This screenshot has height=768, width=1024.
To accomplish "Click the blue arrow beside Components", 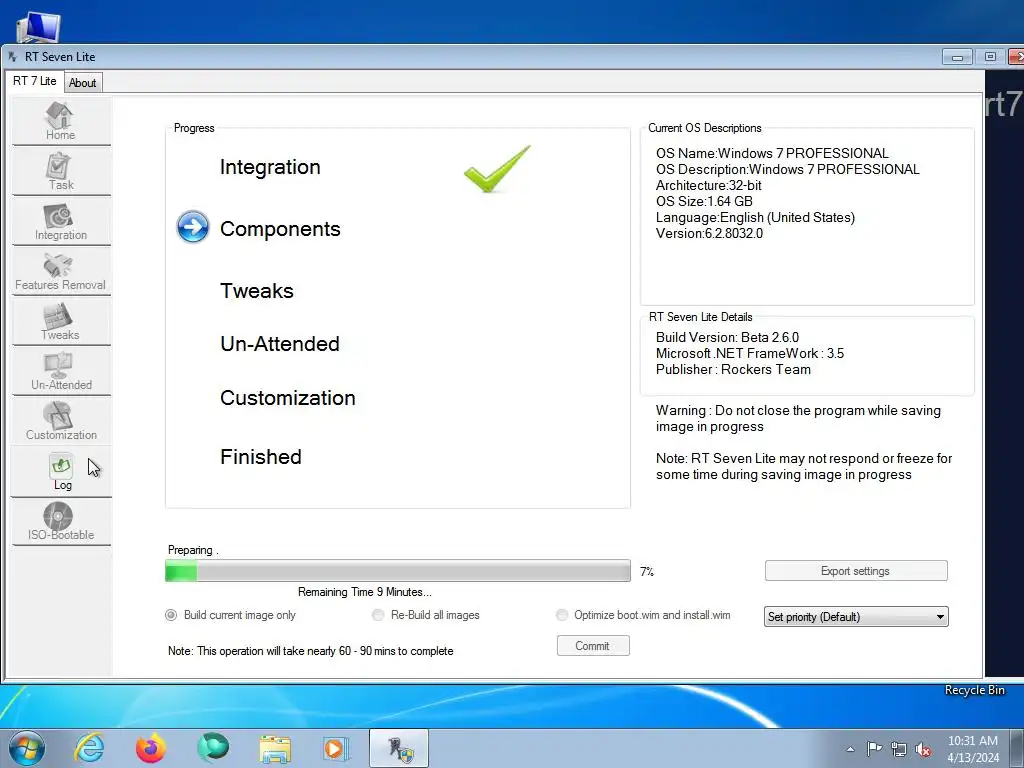I will point(193,227).
